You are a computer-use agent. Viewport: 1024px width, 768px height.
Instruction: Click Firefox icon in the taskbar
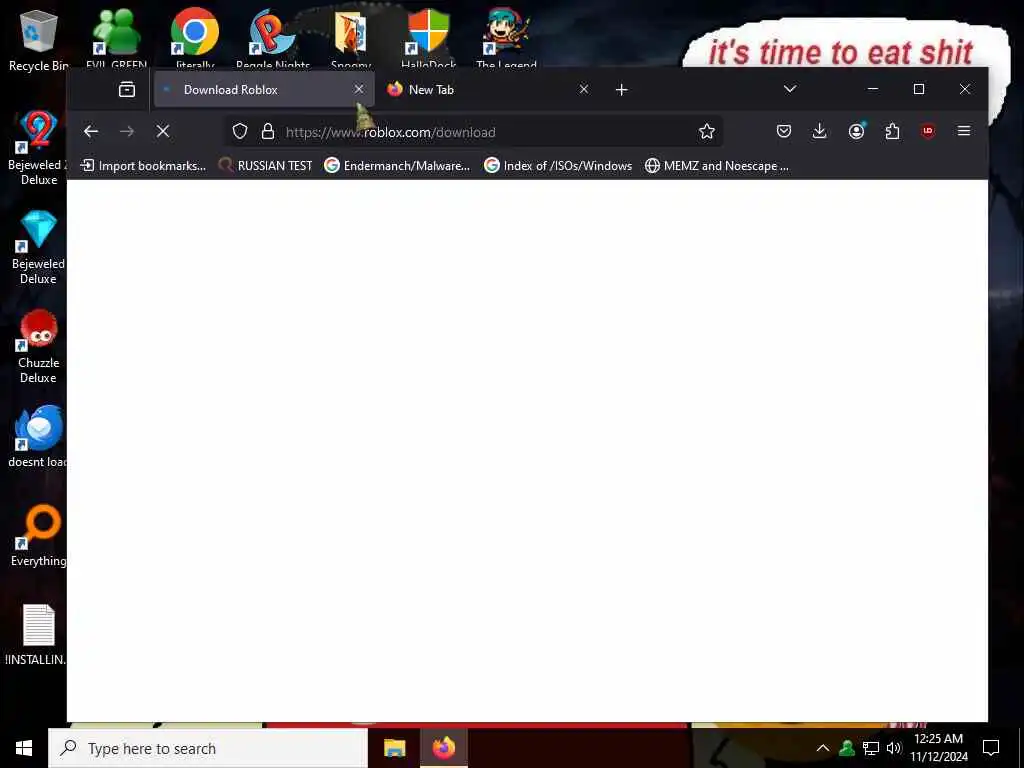[443, 748]
